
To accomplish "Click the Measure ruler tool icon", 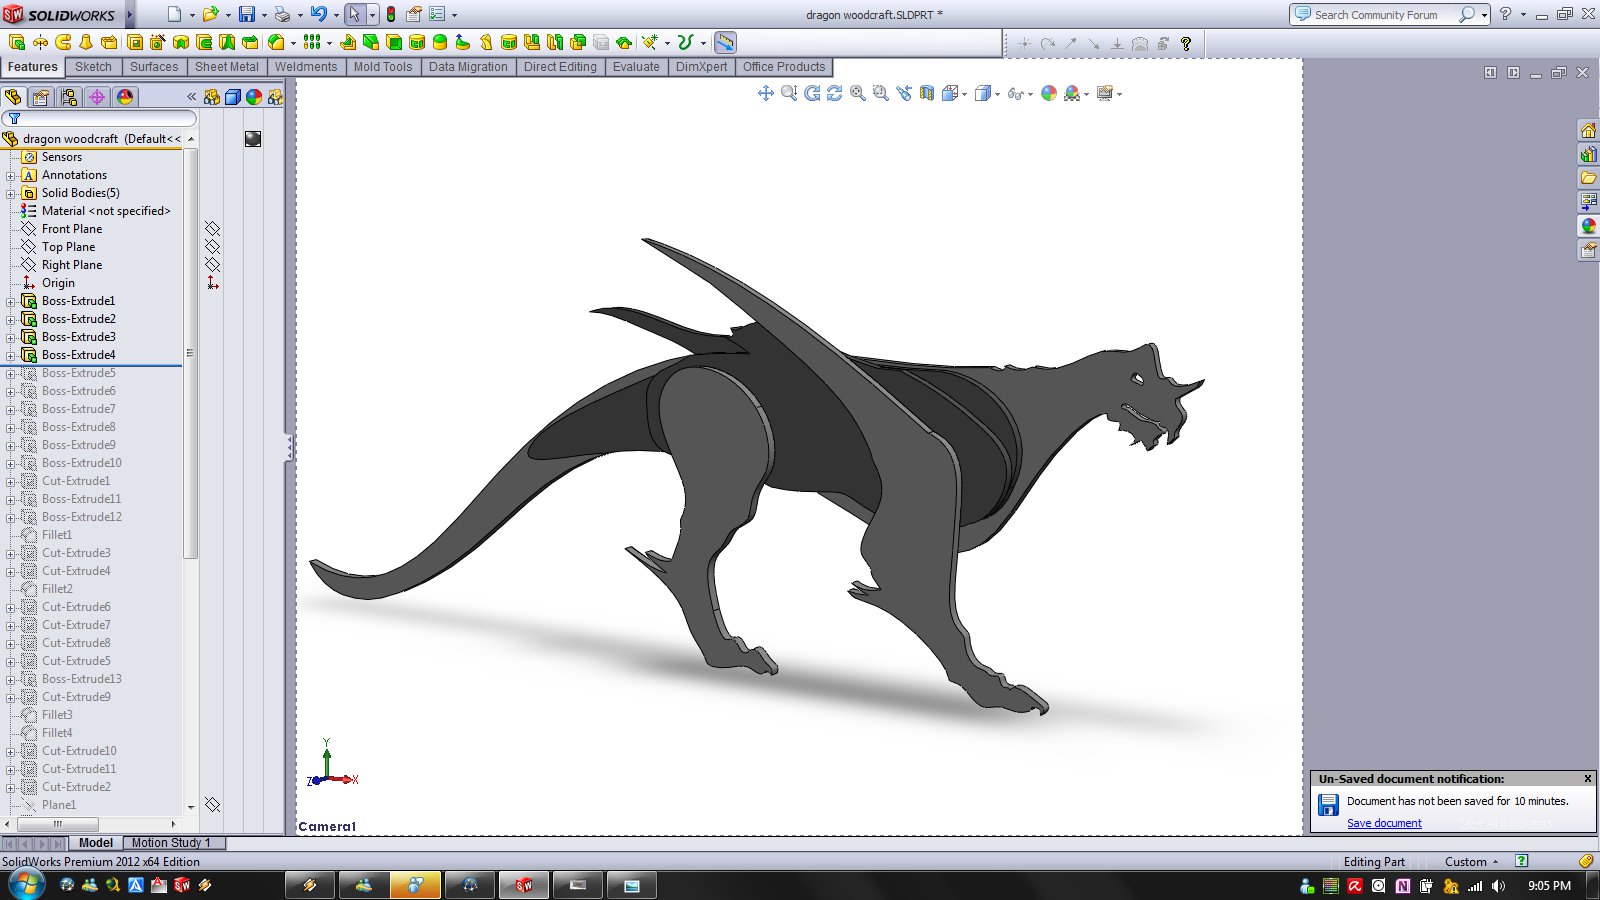I will 725,42.
